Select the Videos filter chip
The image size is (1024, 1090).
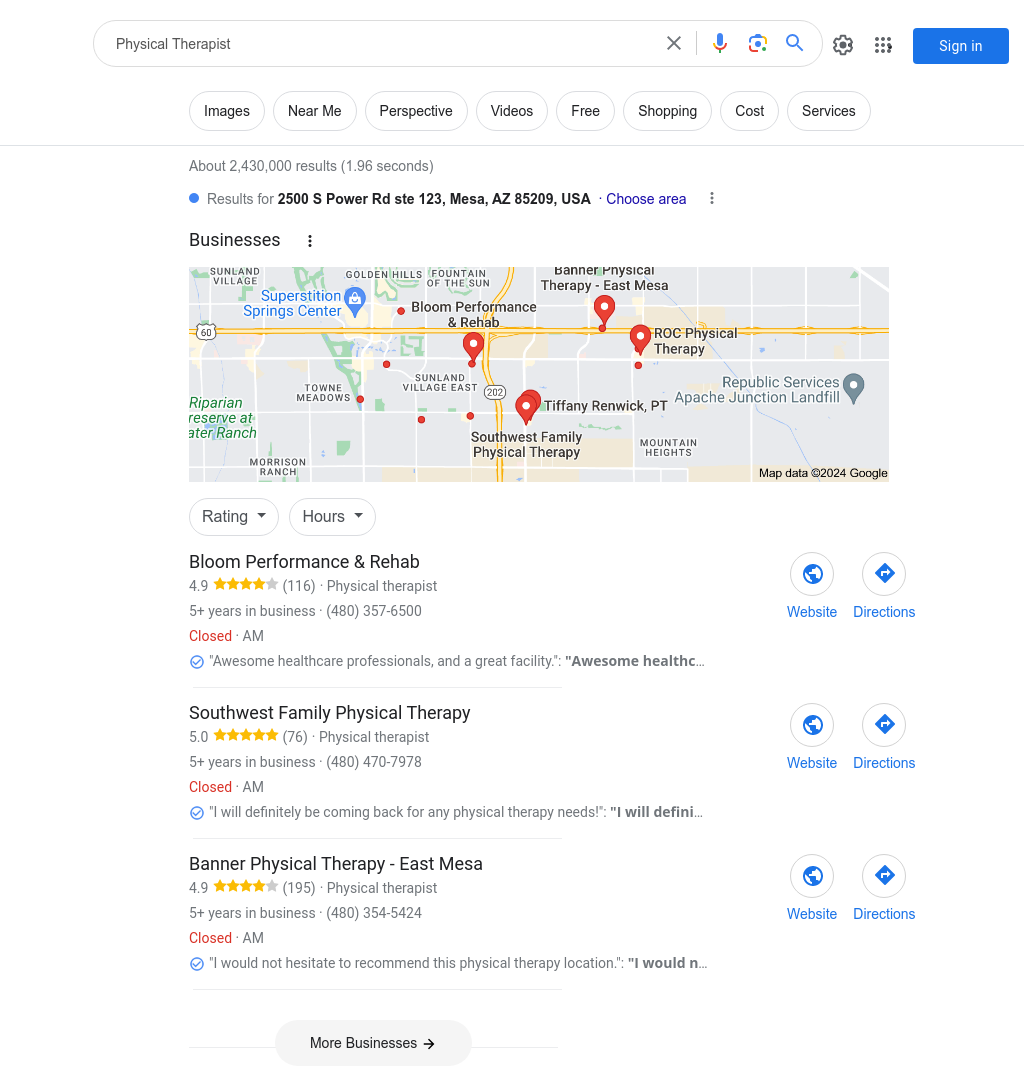point(512,111)
